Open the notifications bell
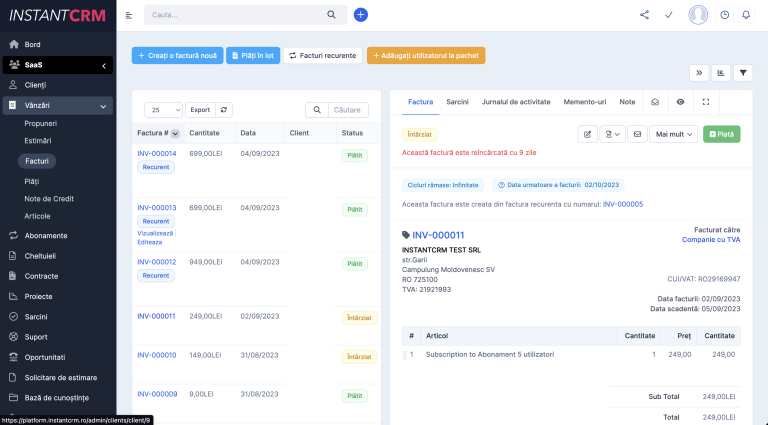Image resolution: width=768 pixels, height=425 pixels. tap(746, 15)
